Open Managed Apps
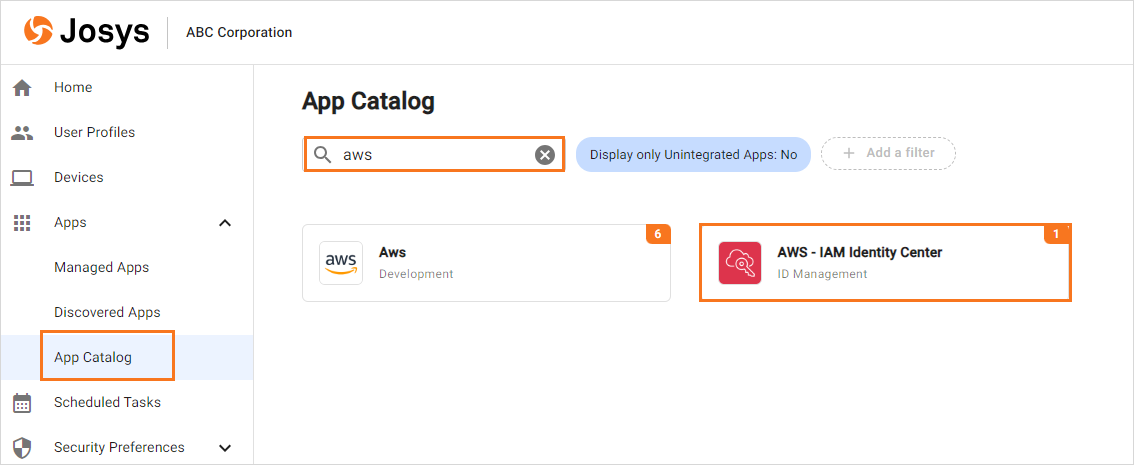The height and width of the screenshot is (465, 1134). pos(101,268)
